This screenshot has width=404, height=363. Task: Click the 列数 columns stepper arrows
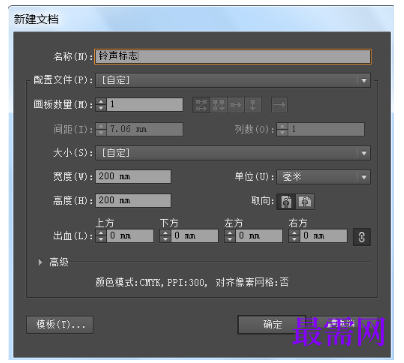tap(282, 129)
